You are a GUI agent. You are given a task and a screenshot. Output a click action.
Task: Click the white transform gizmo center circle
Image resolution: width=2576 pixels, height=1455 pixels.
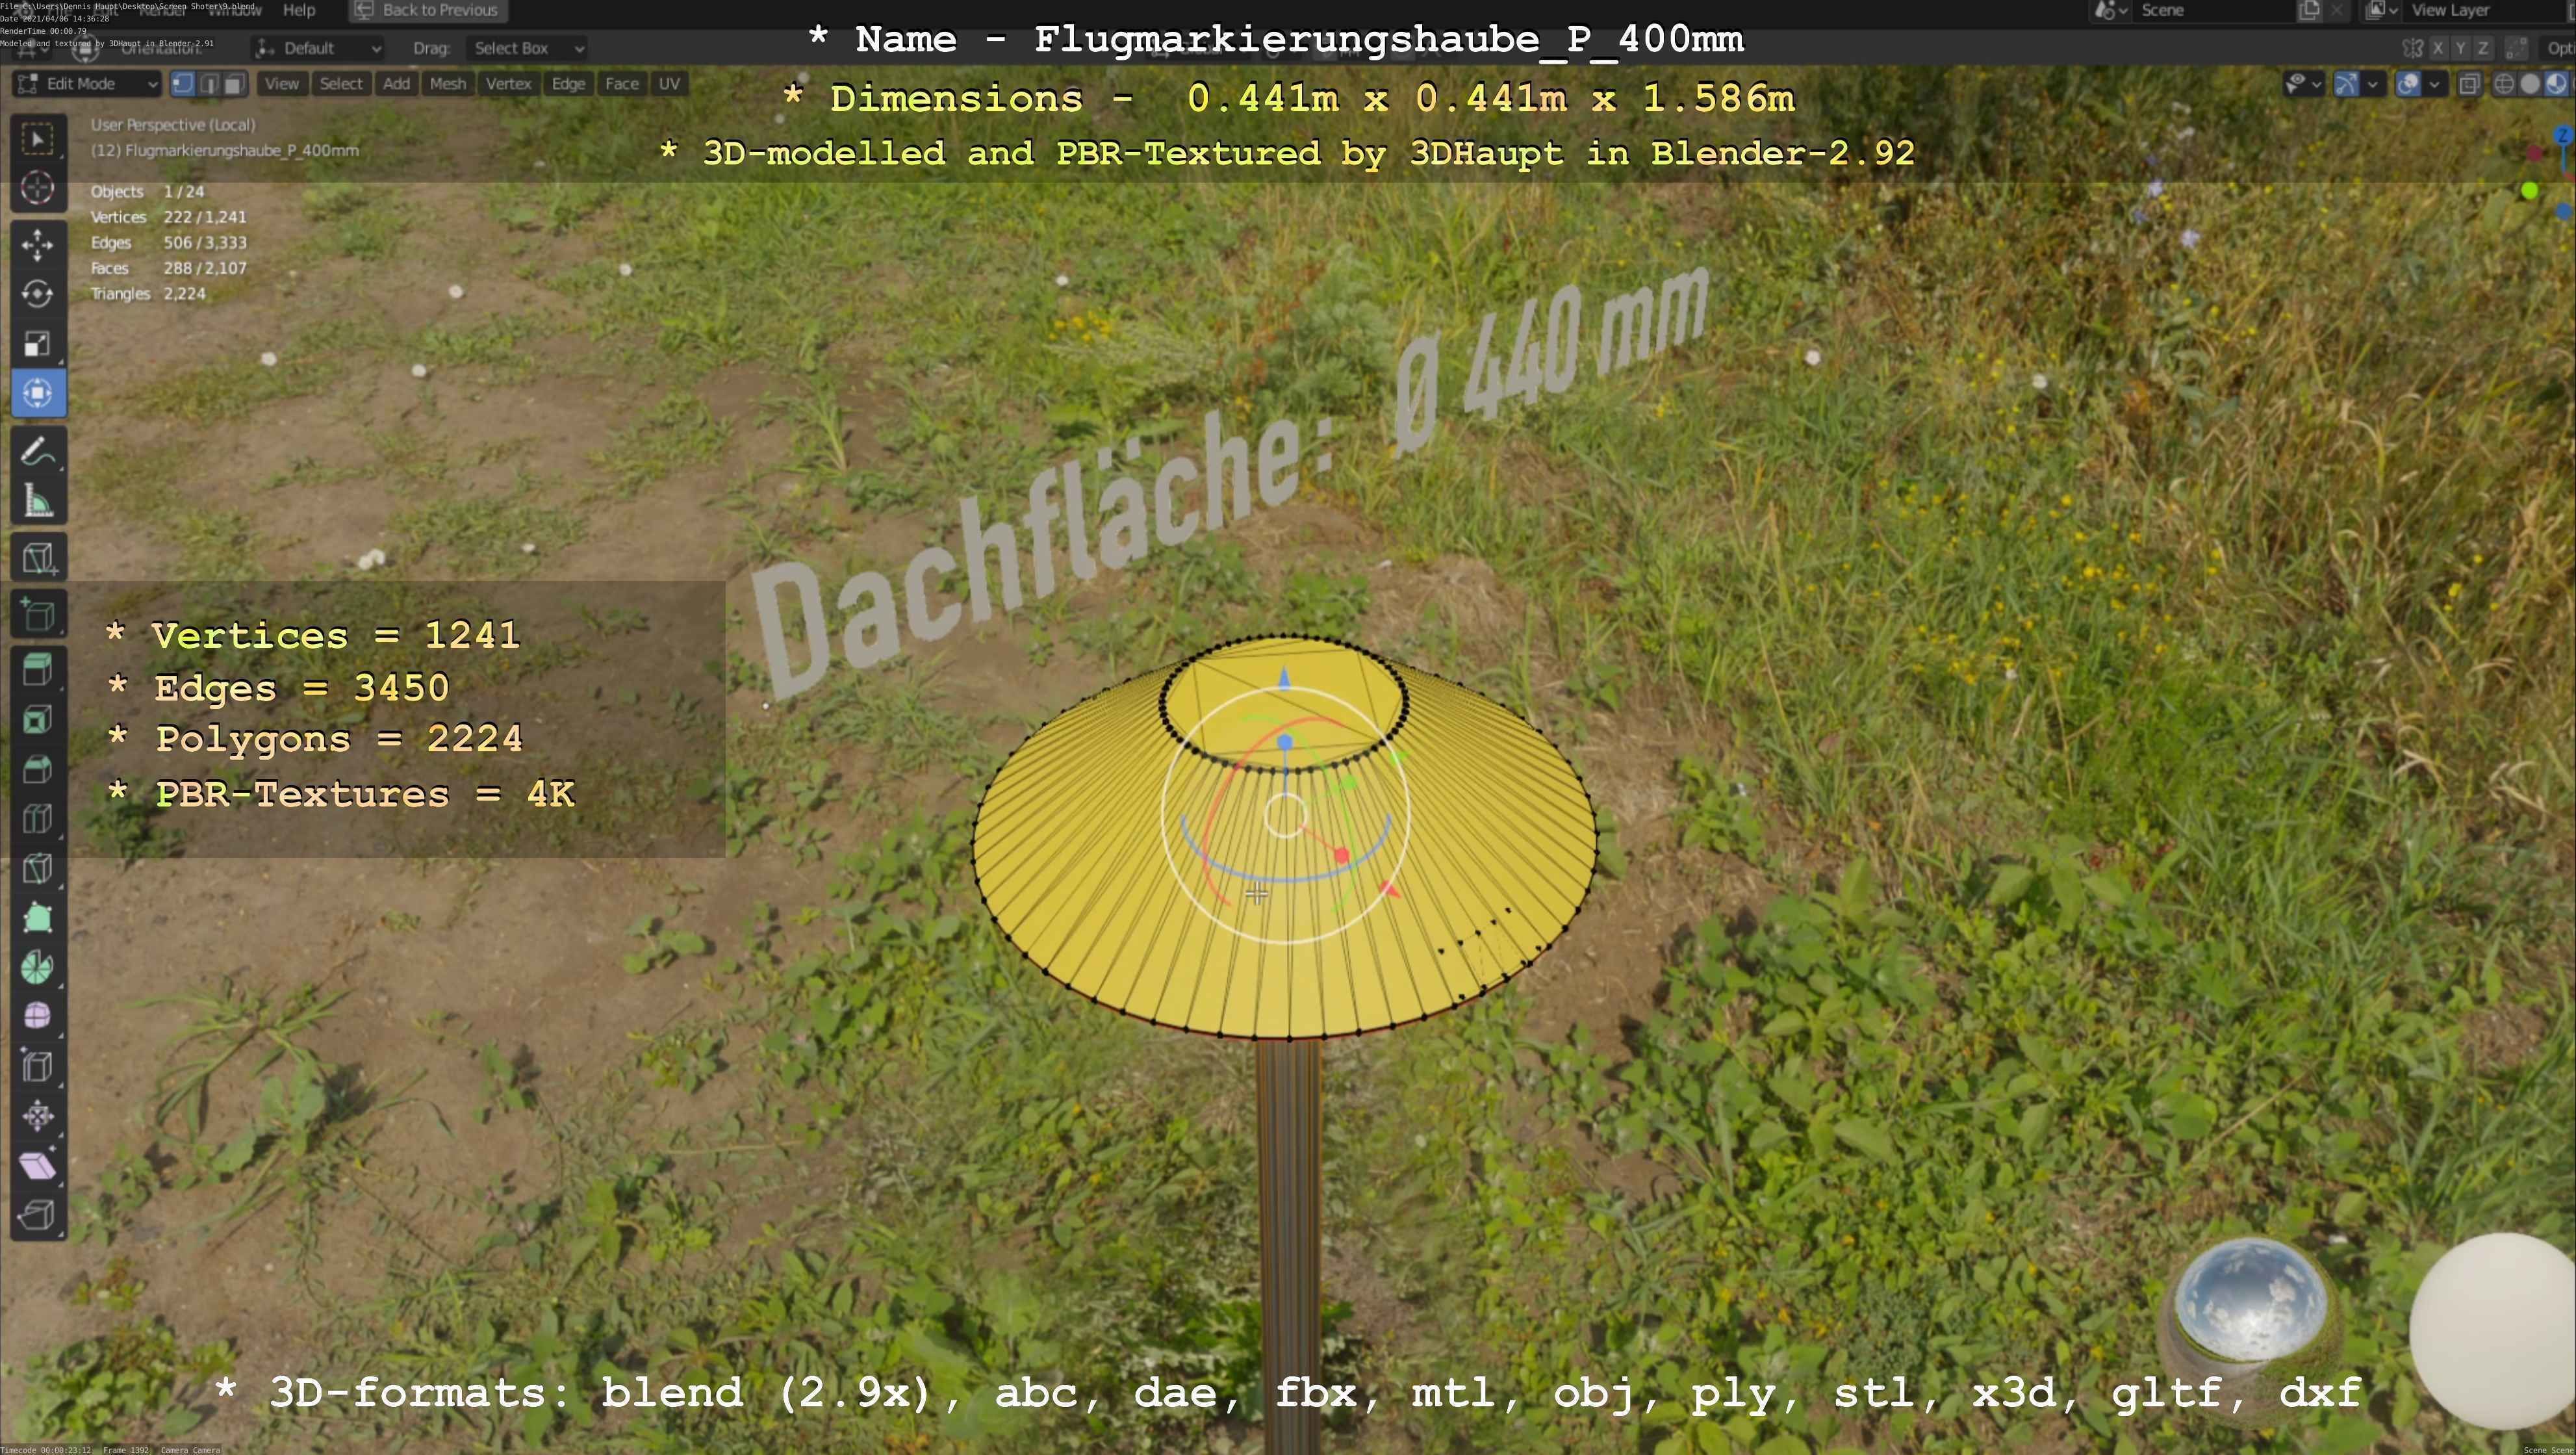pyautogui.click(x=1286, y=816)
